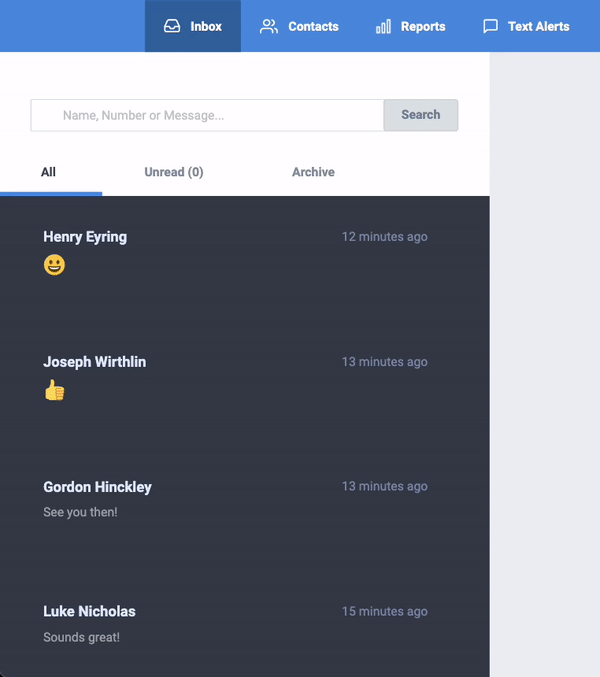Click Gordon Hinckley's '13 minutes ago' timestamp
This screenshot has height=677, width=600.
coord(385,486)
